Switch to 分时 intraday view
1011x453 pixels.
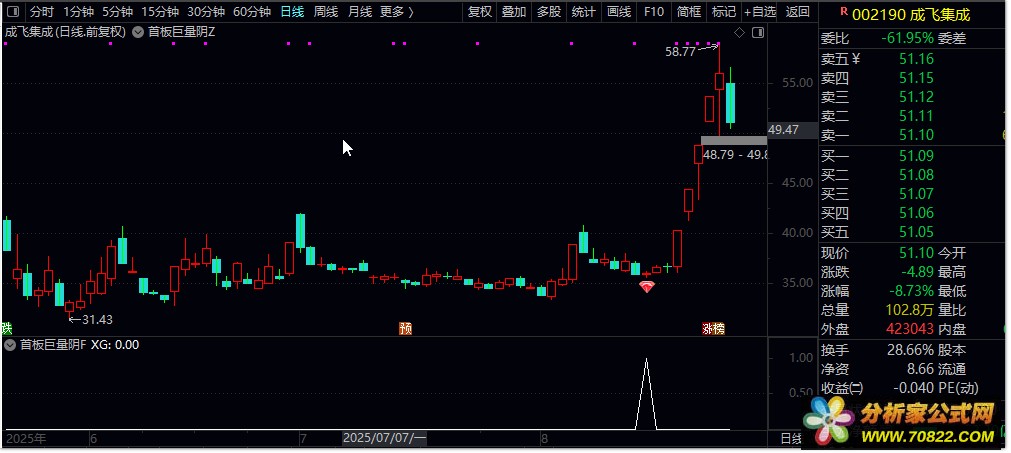42,12
